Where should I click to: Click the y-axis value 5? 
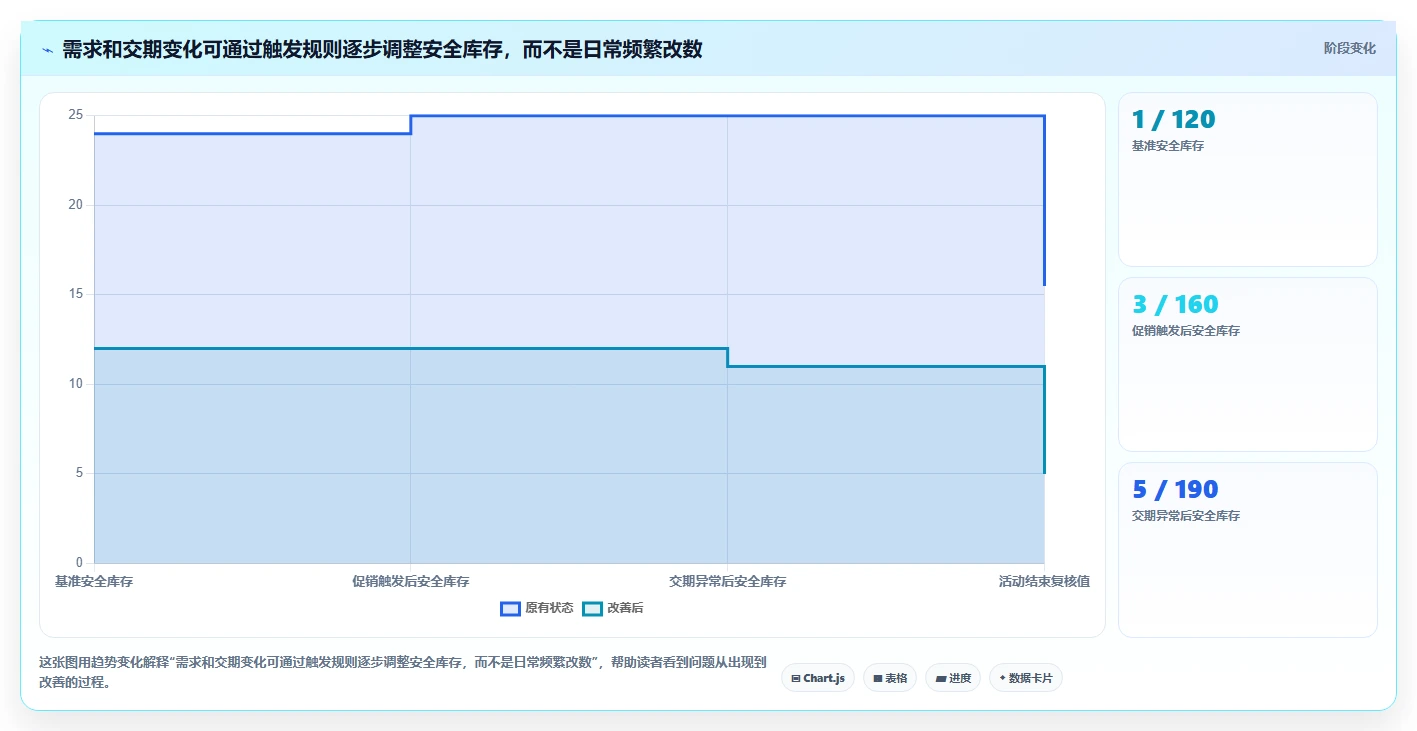pyautogui.click(x=79, y=473)
